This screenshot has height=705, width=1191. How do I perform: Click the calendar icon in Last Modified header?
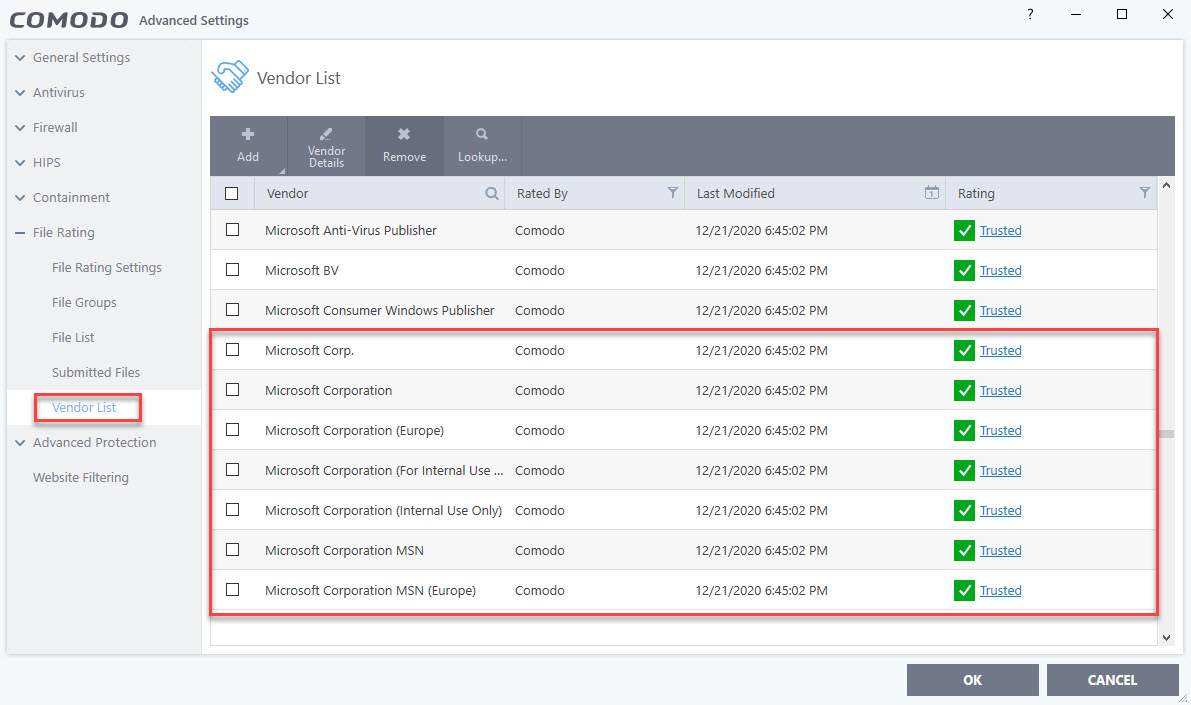coord(931,193)
